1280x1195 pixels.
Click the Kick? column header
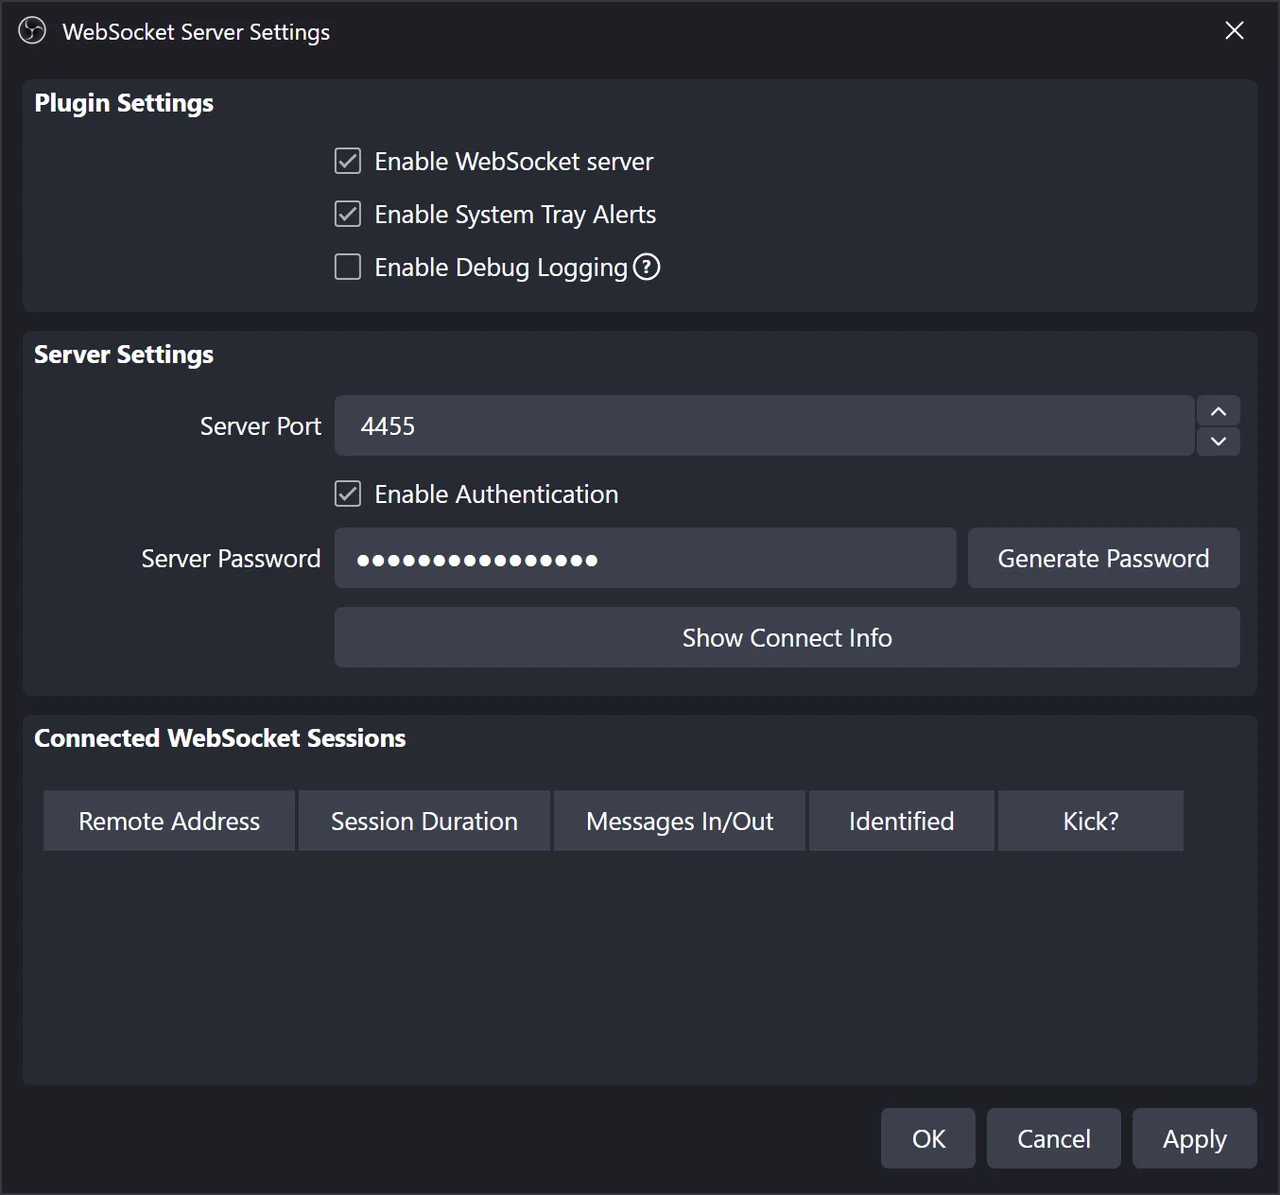pyautogui.click(x=1091, y=821)
